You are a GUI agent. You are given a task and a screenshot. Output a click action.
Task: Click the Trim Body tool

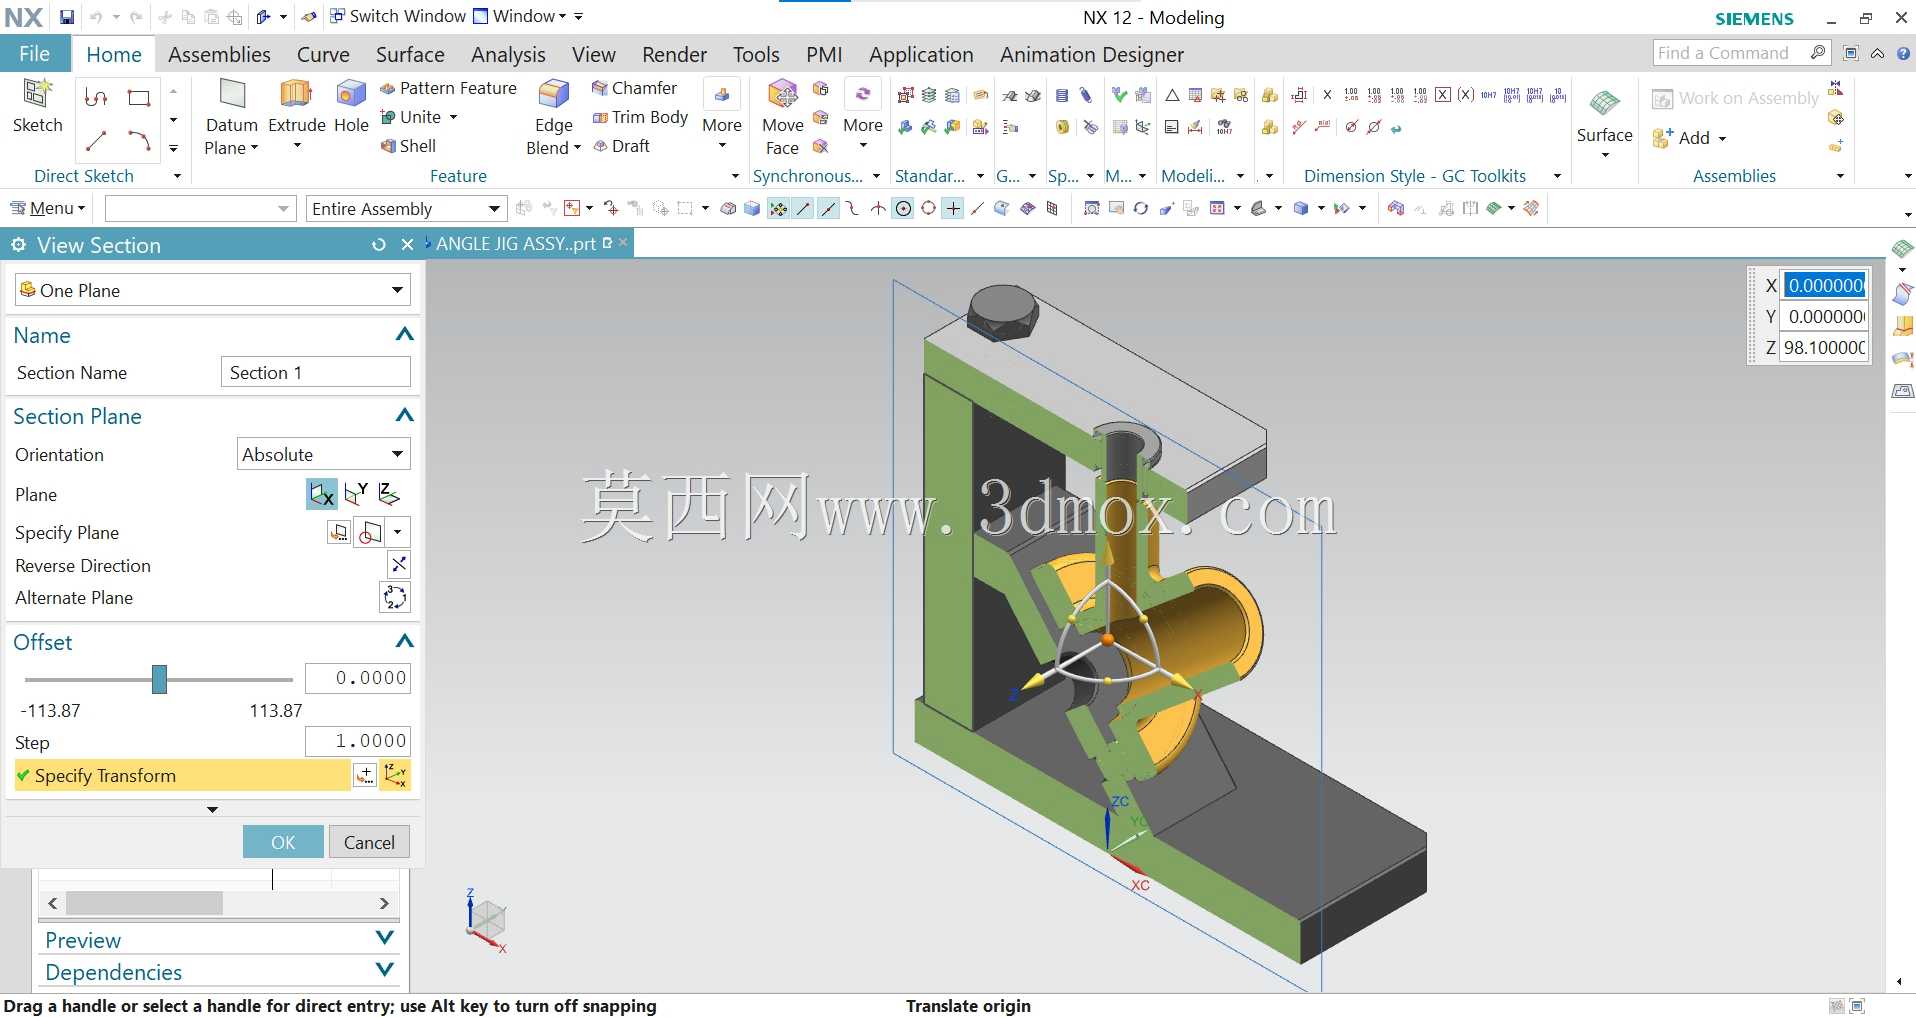(x=640, y=117)
